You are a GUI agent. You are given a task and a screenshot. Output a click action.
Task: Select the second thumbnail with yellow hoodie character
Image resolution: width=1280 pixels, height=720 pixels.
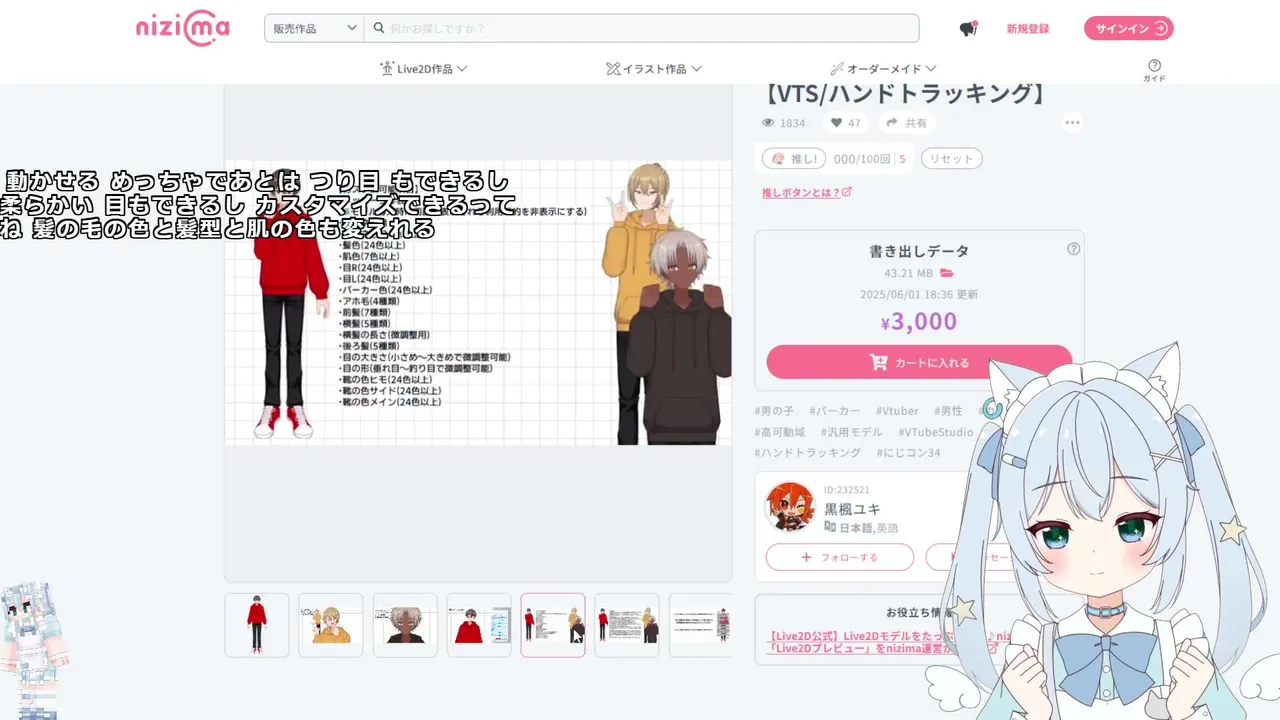(331, 625)
